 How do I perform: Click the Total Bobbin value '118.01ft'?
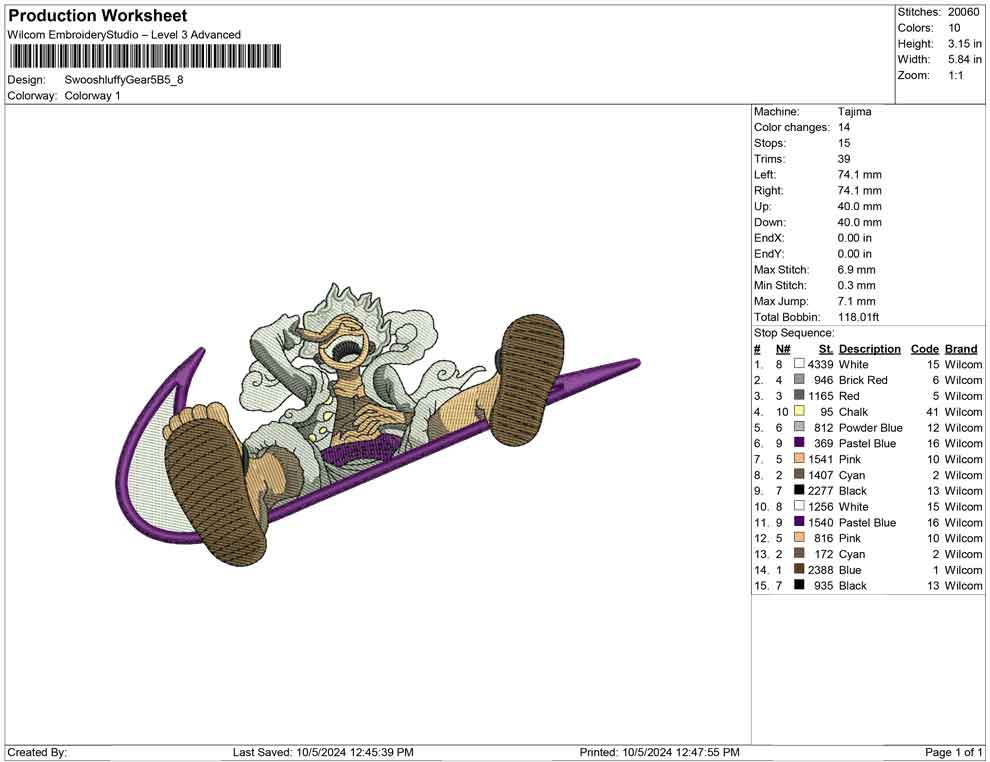[x=858, y=317]
